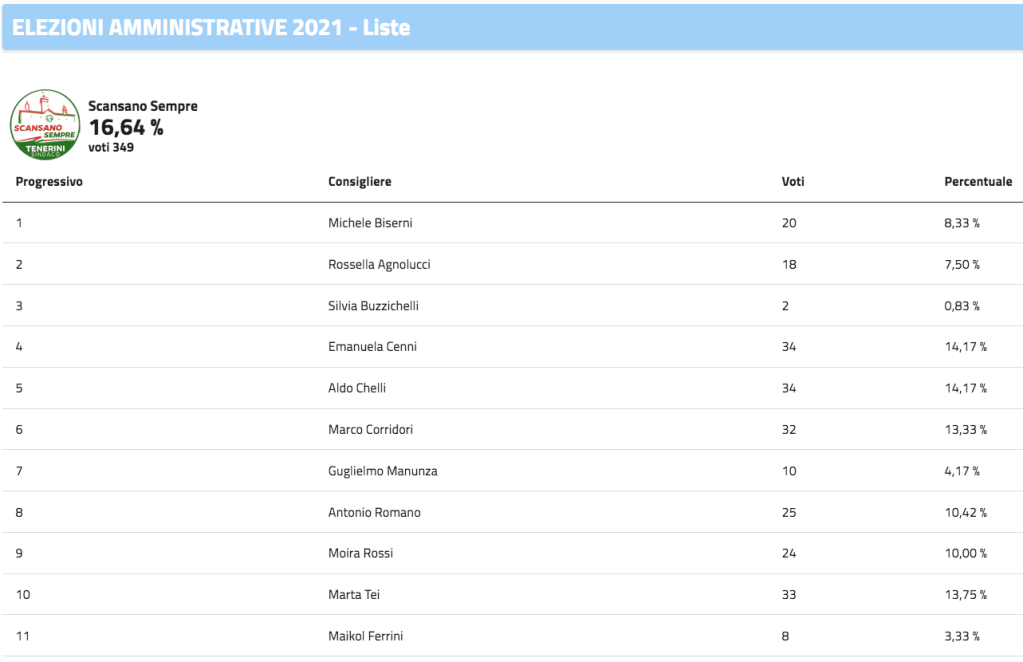Select candidate Michele Biserni

[368, 223]
